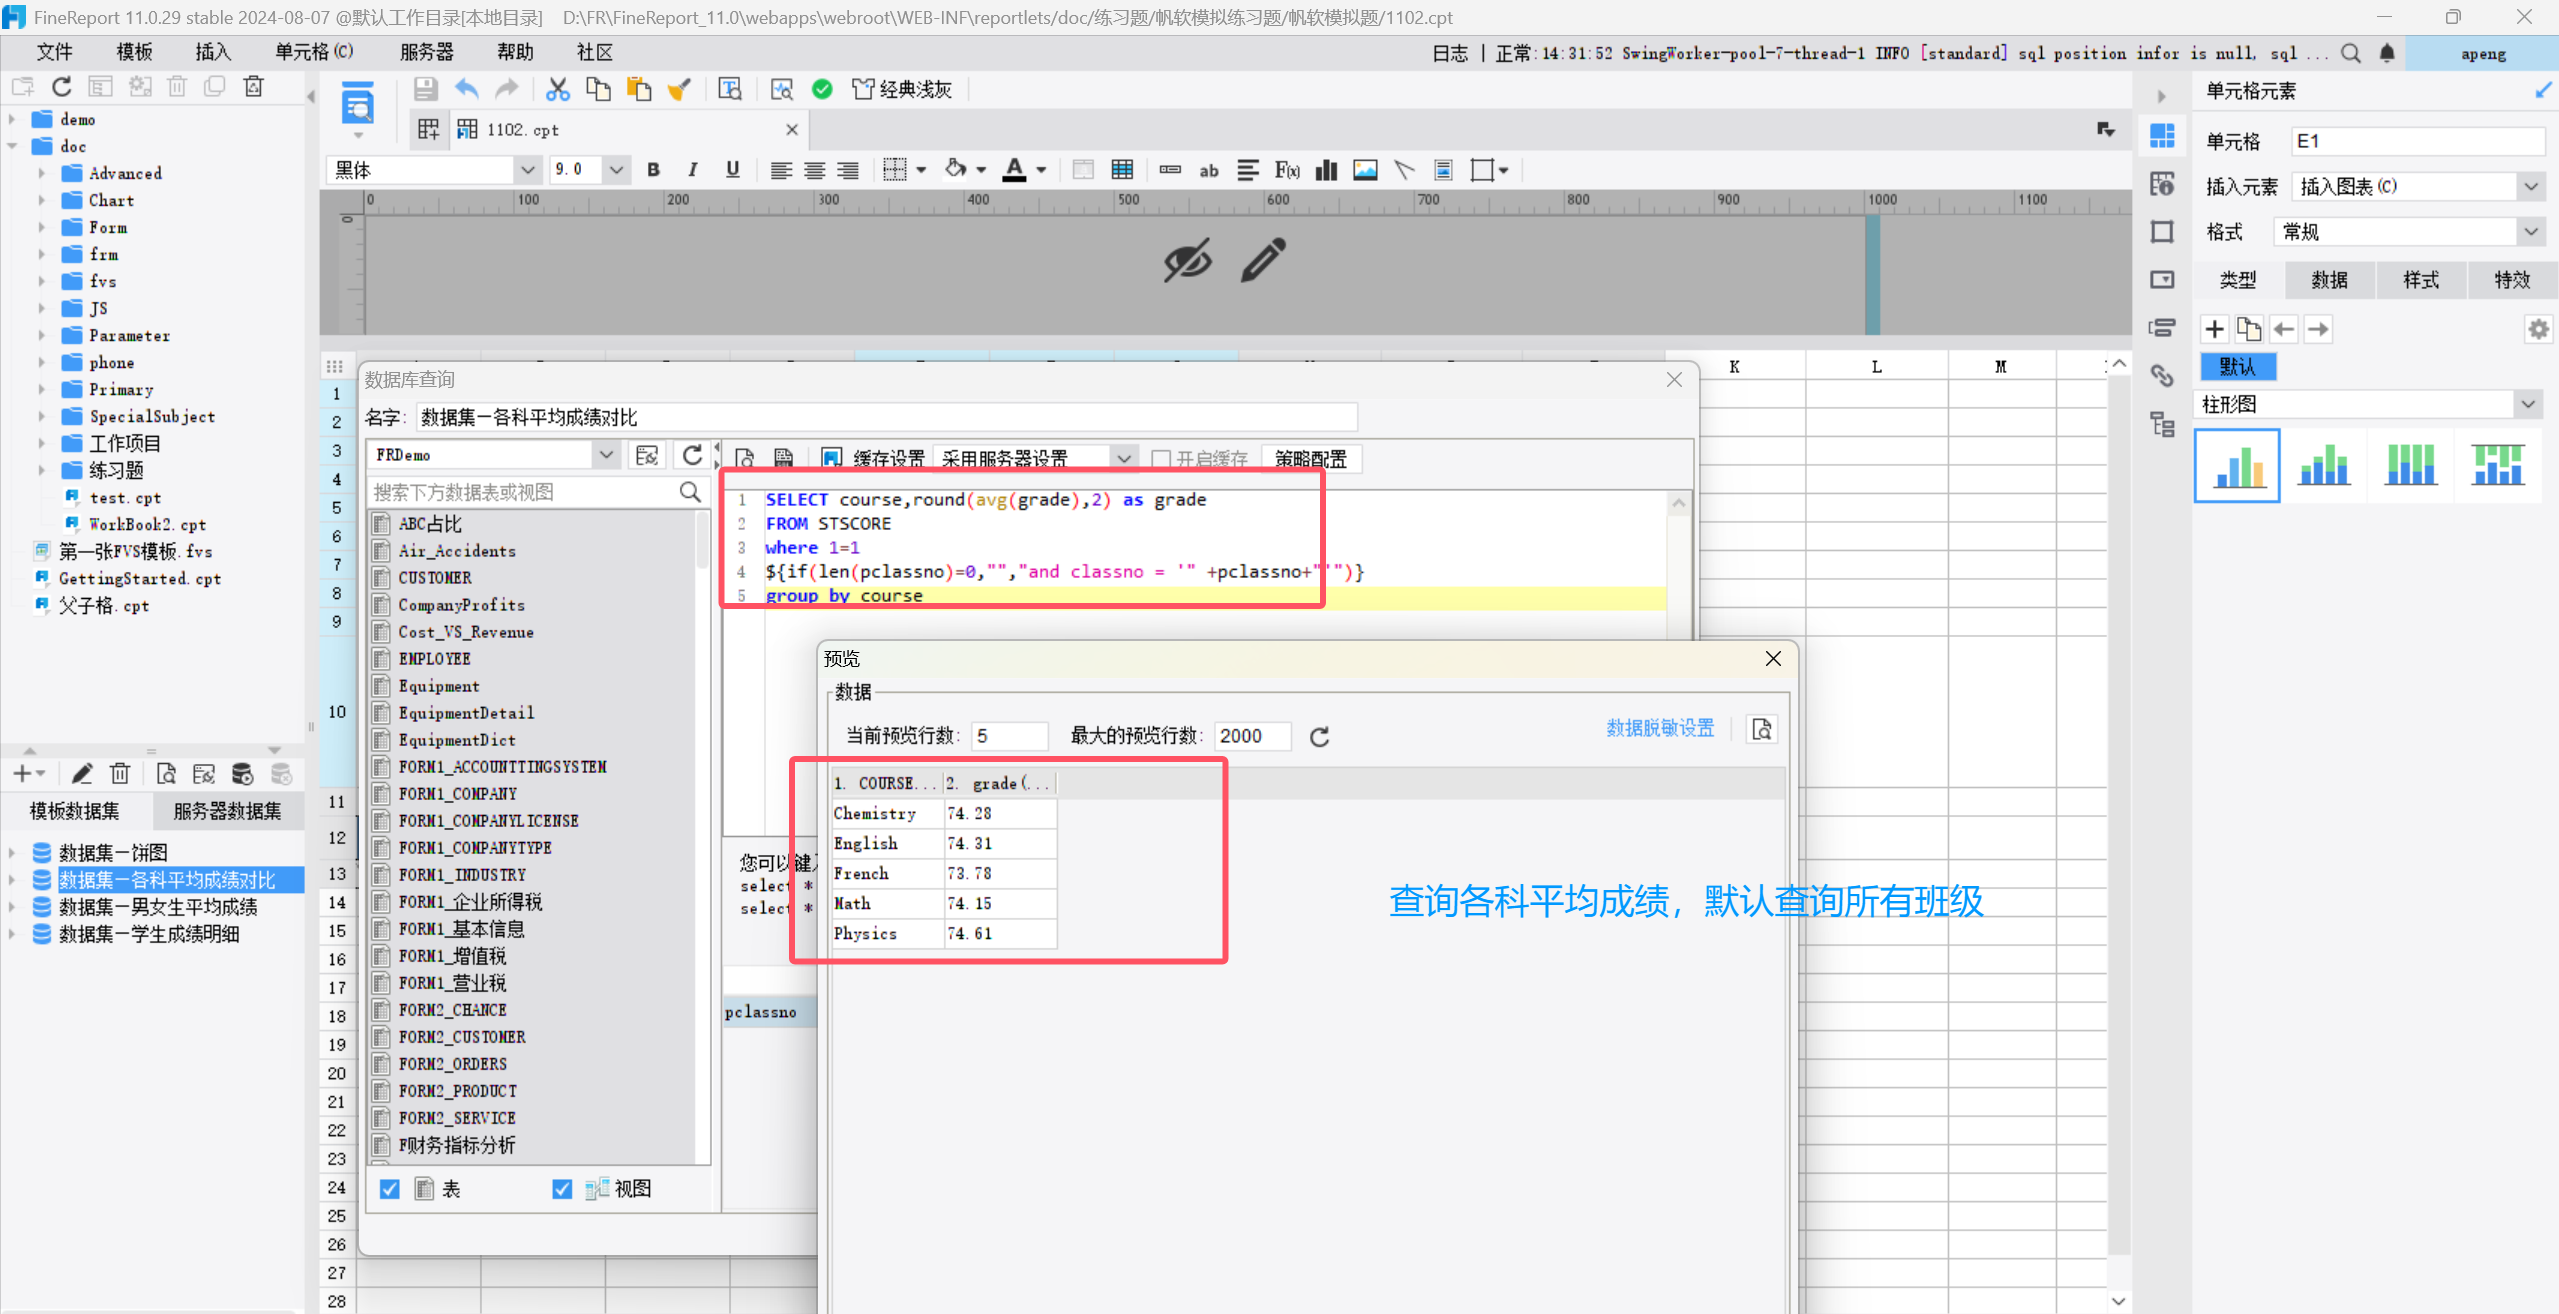Uncheck the 视图 checkbox
Viewport: 2559px width, 1314px height.
(x=562, y=1189)
